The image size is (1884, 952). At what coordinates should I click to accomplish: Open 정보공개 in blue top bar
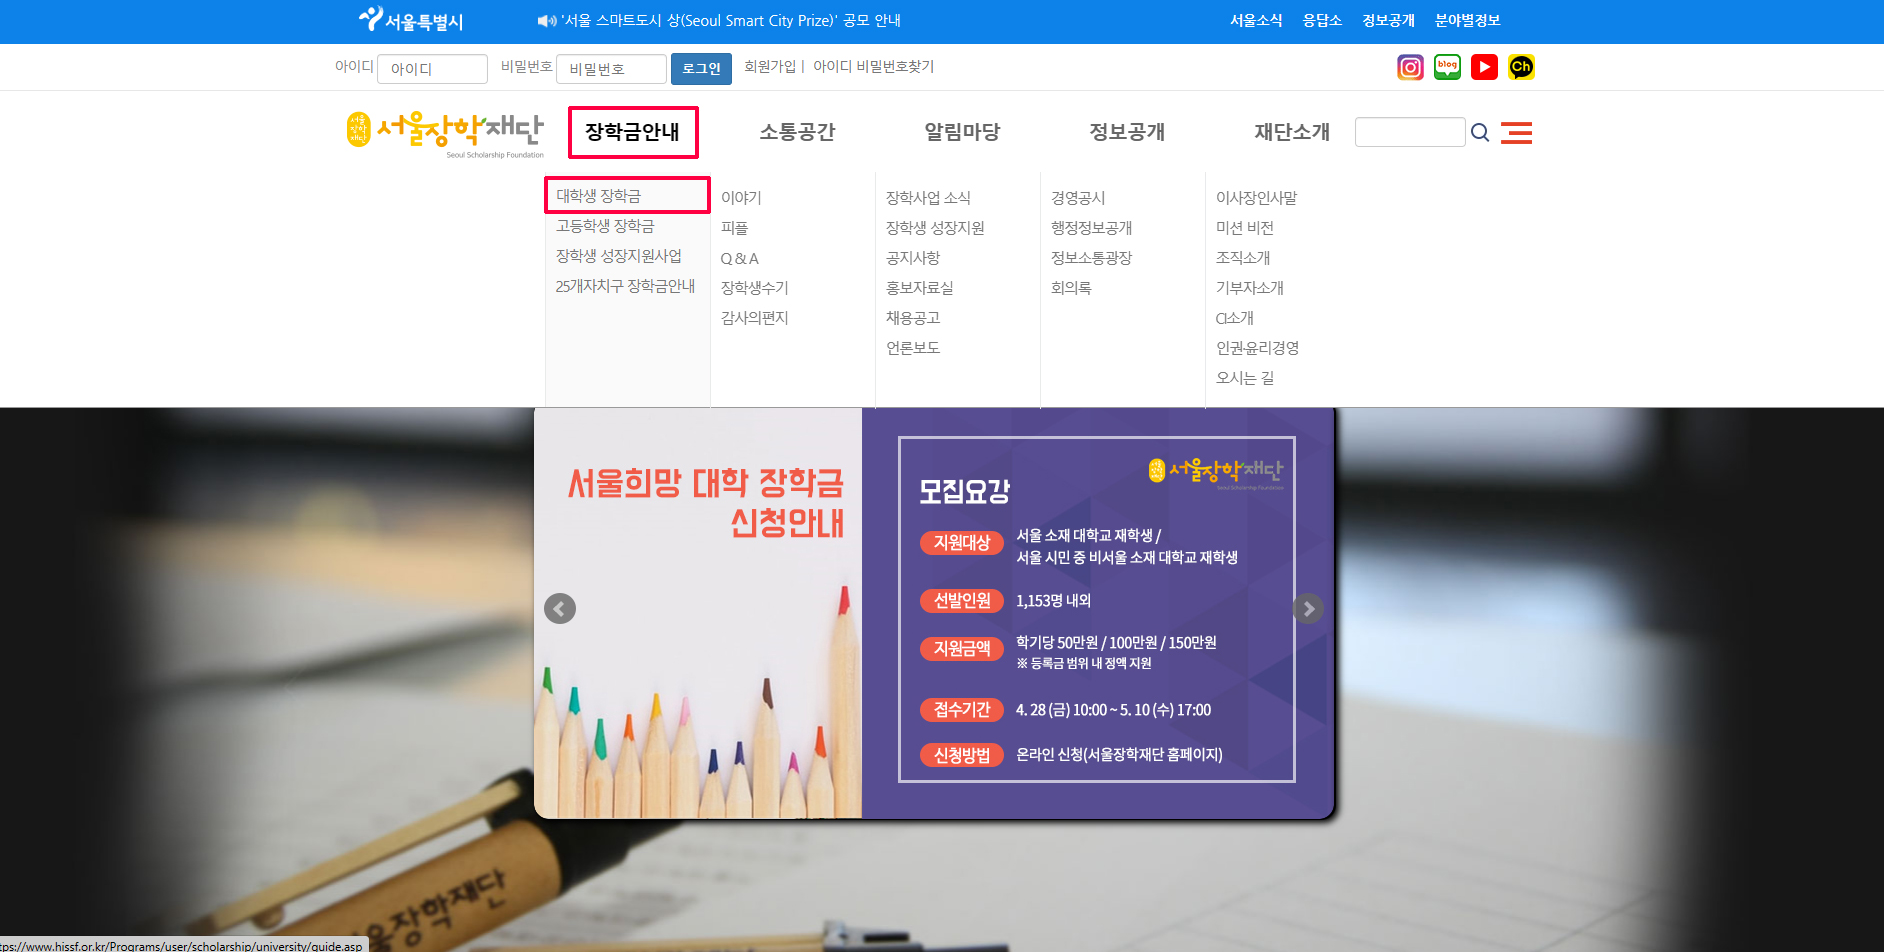(x=1388, y=20)
